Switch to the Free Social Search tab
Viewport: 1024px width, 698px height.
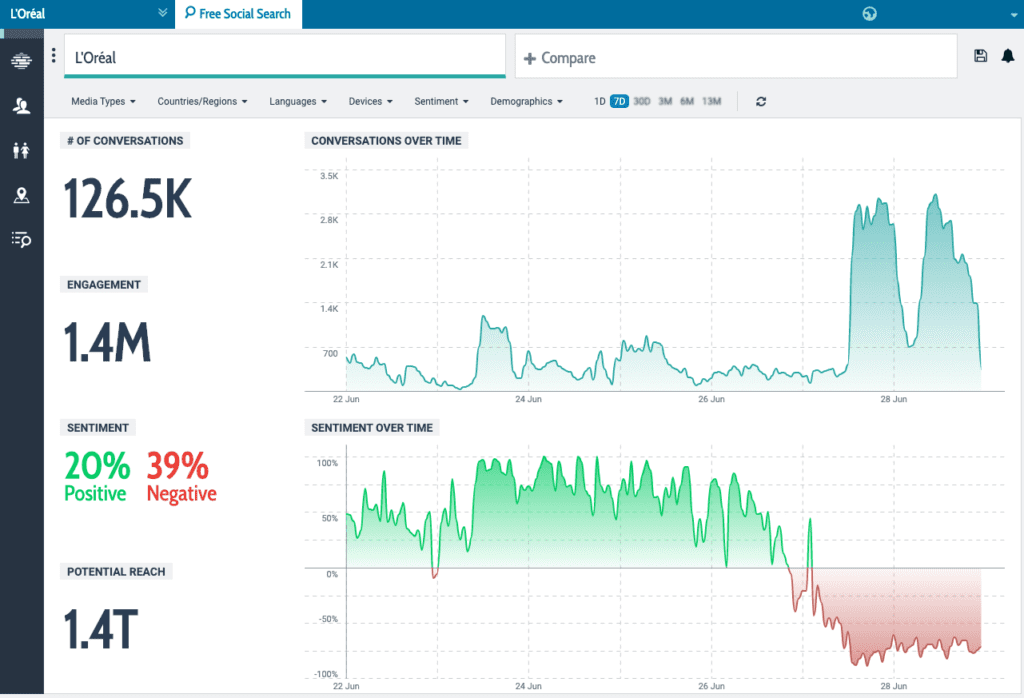click(x=238, y=14)
